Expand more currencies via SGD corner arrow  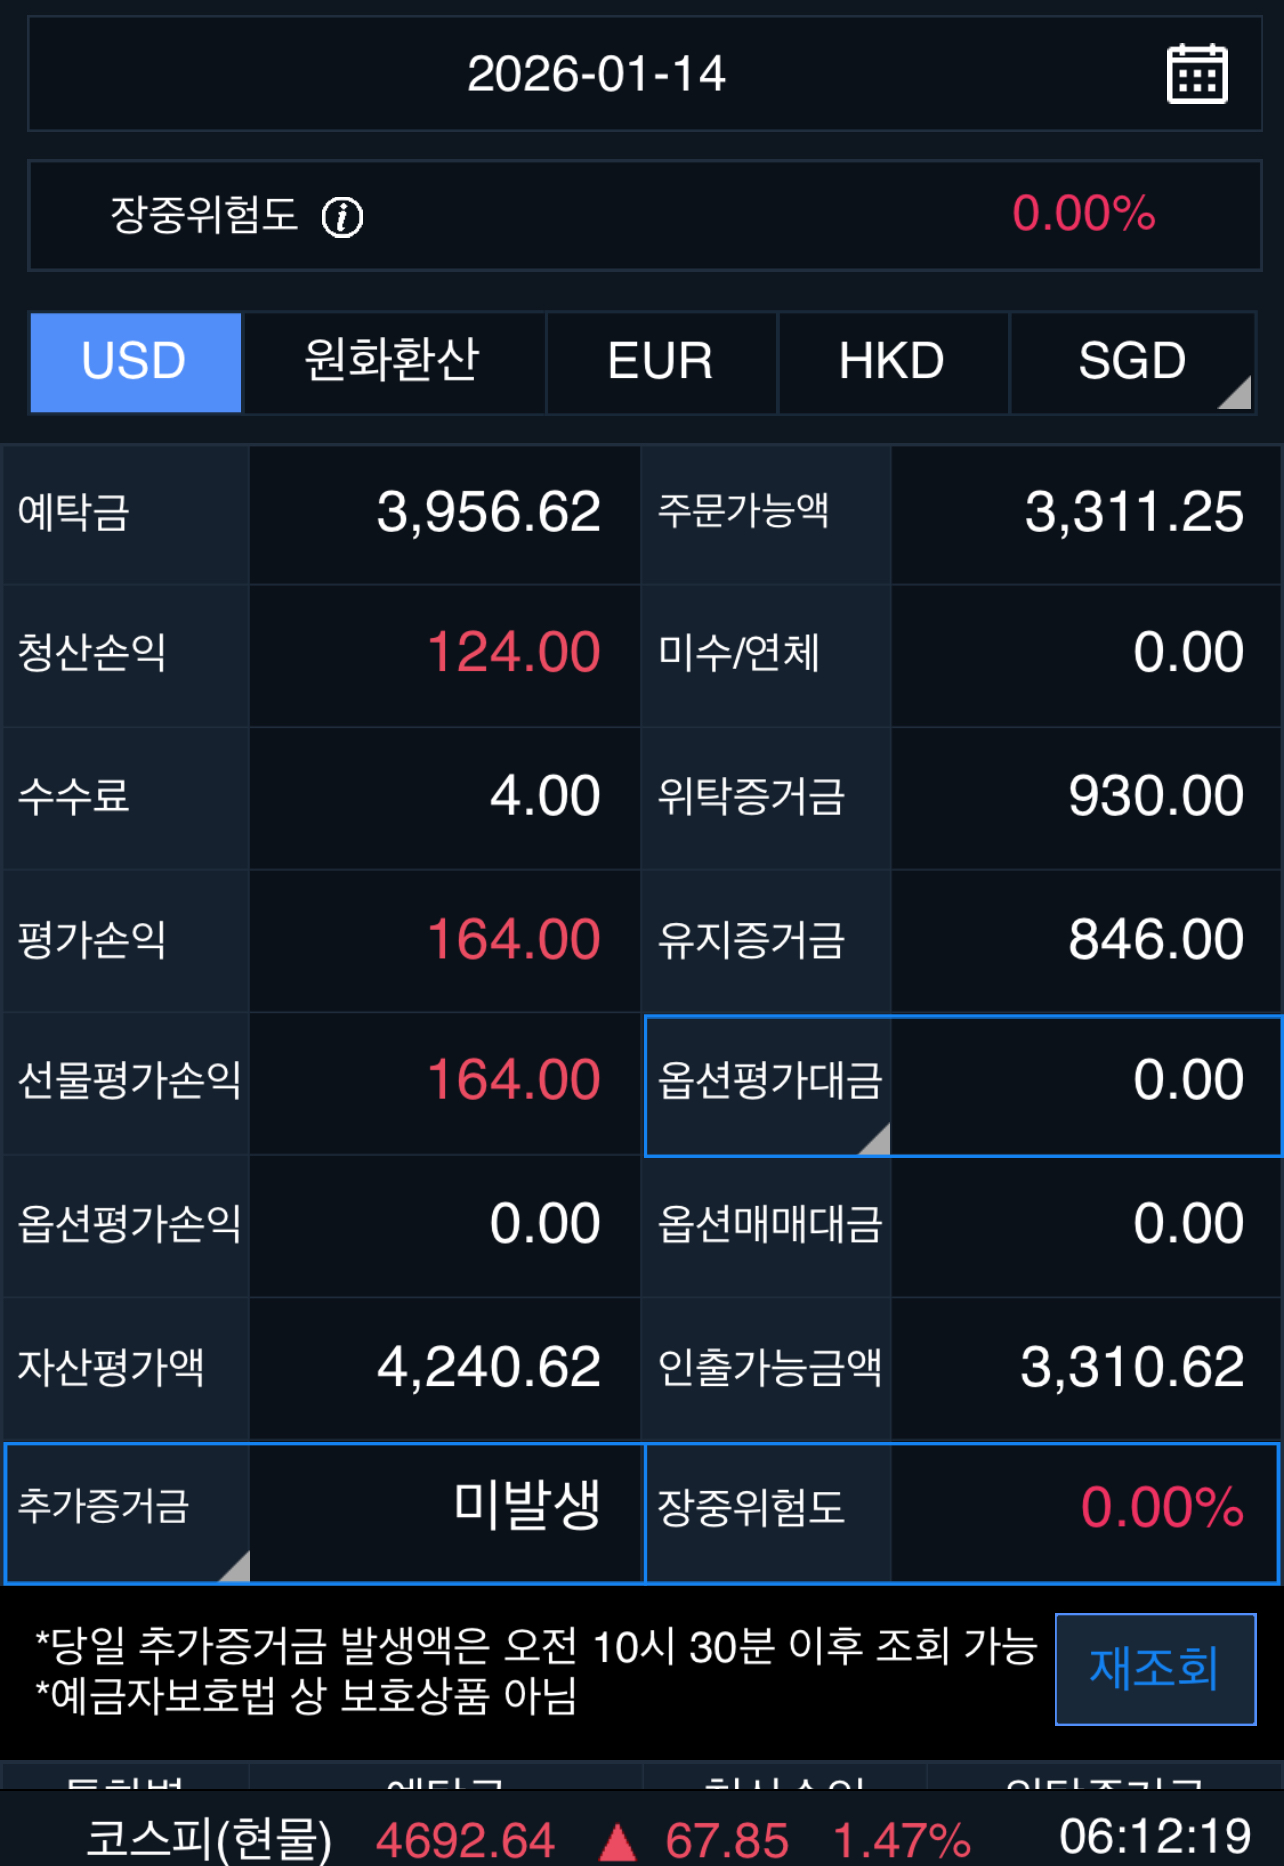1238,394
